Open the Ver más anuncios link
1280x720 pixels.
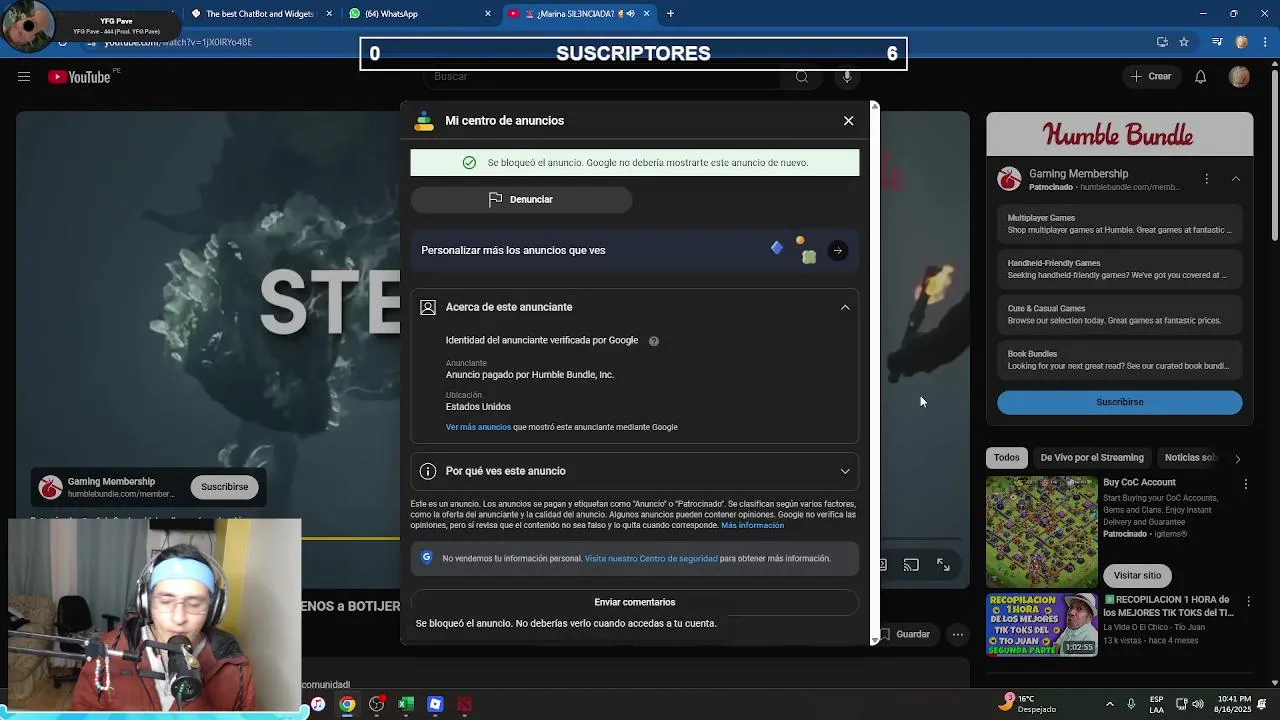coord(478,427)
